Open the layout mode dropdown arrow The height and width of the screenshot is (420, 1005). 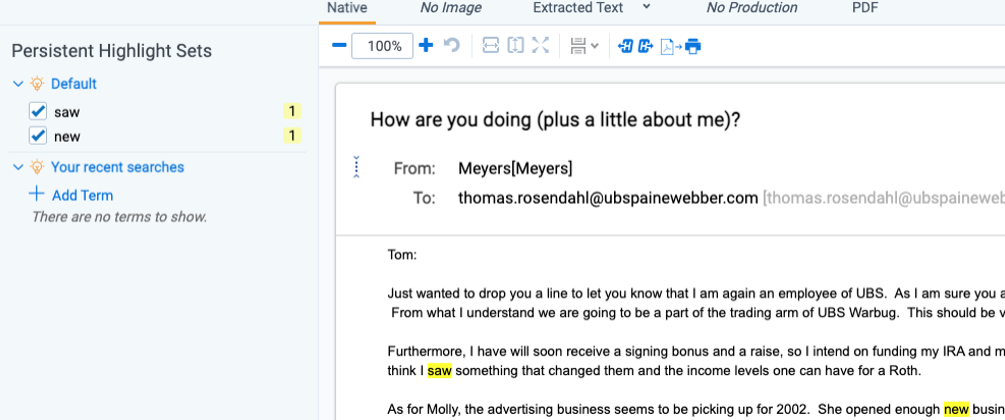[595, 46]
